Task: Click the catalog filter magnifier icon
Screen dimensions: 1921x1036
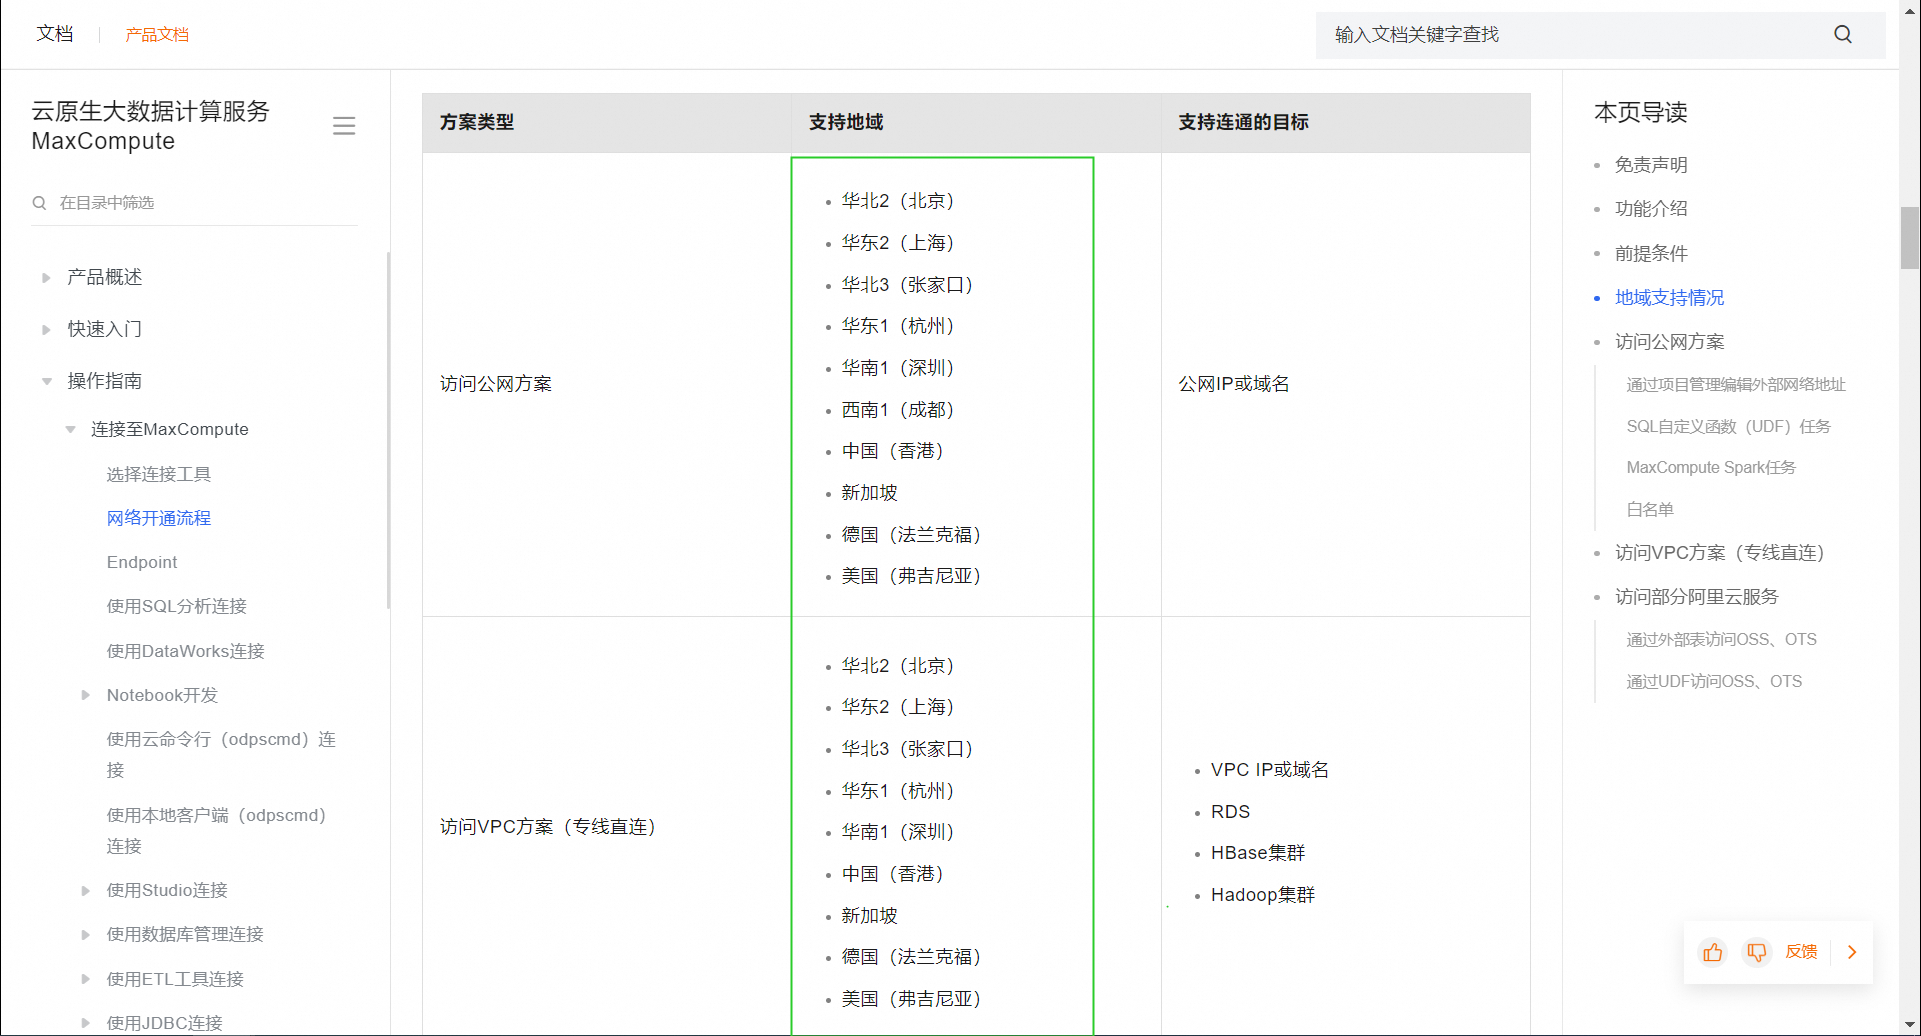Action: tap(39, 203)
